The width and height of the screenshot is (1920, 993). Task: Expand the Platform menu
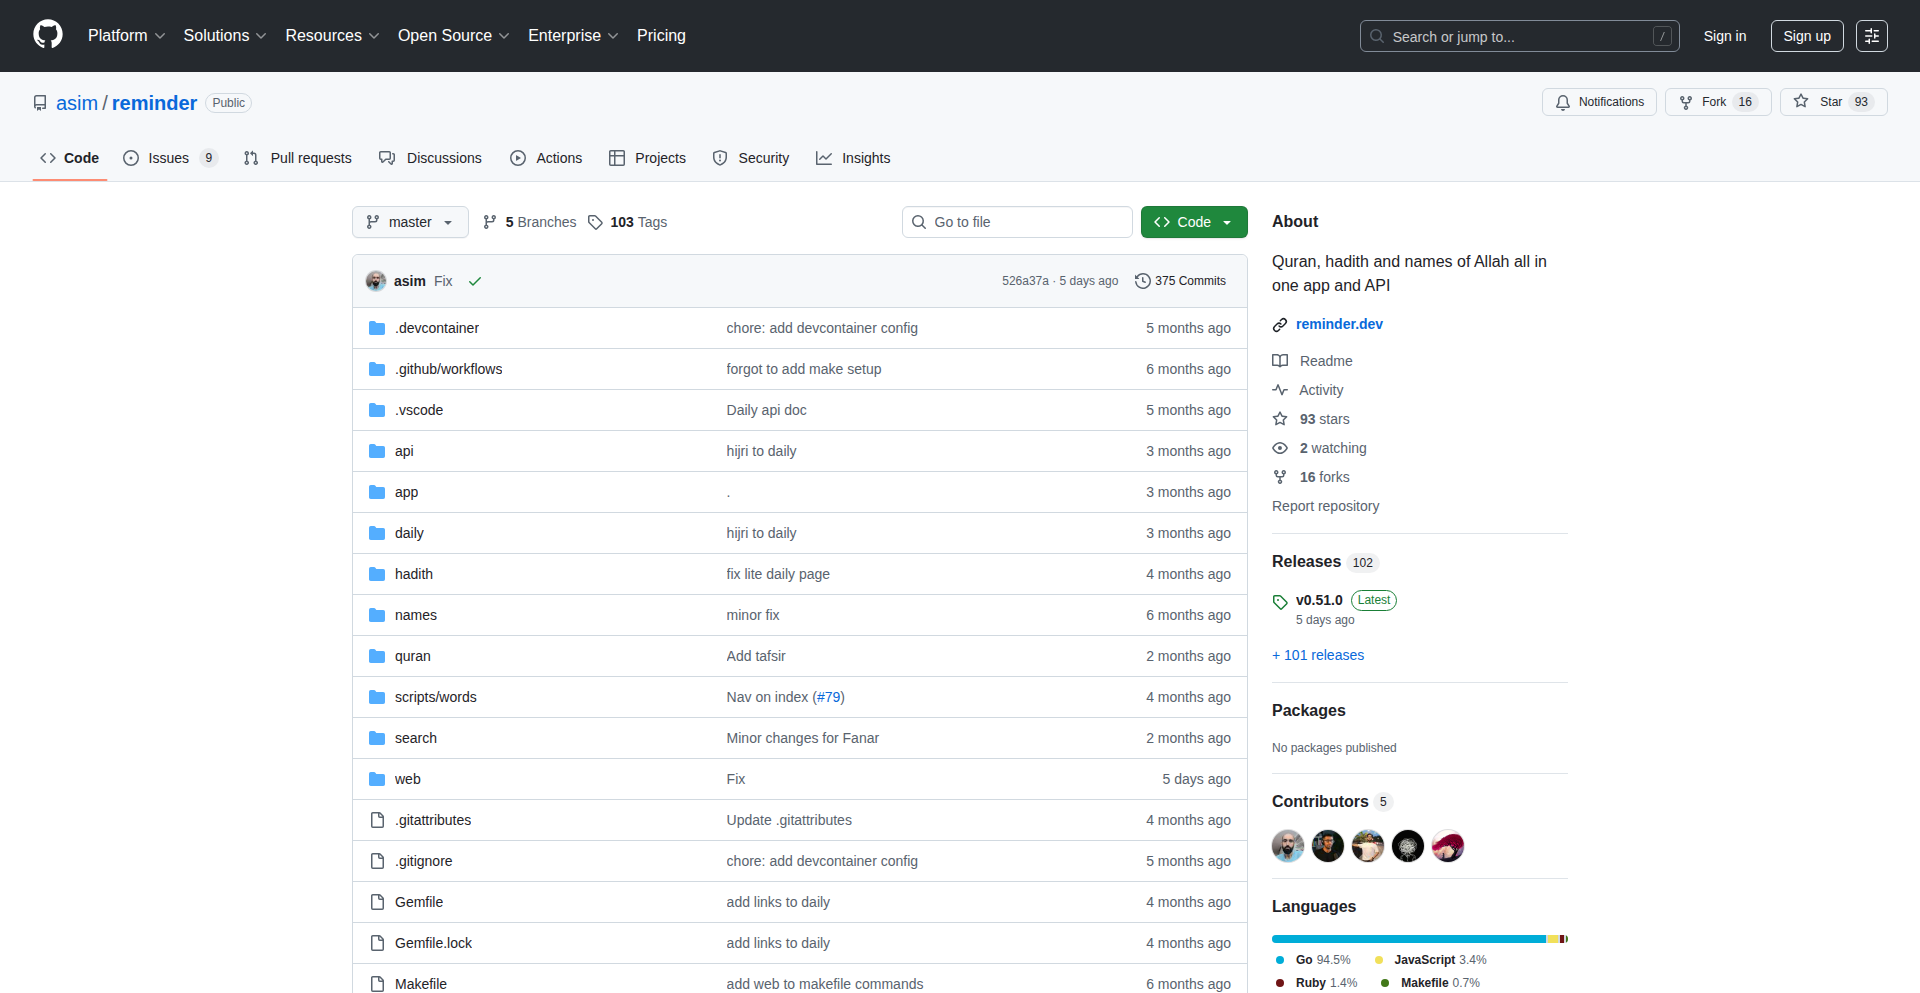(126, 36)
